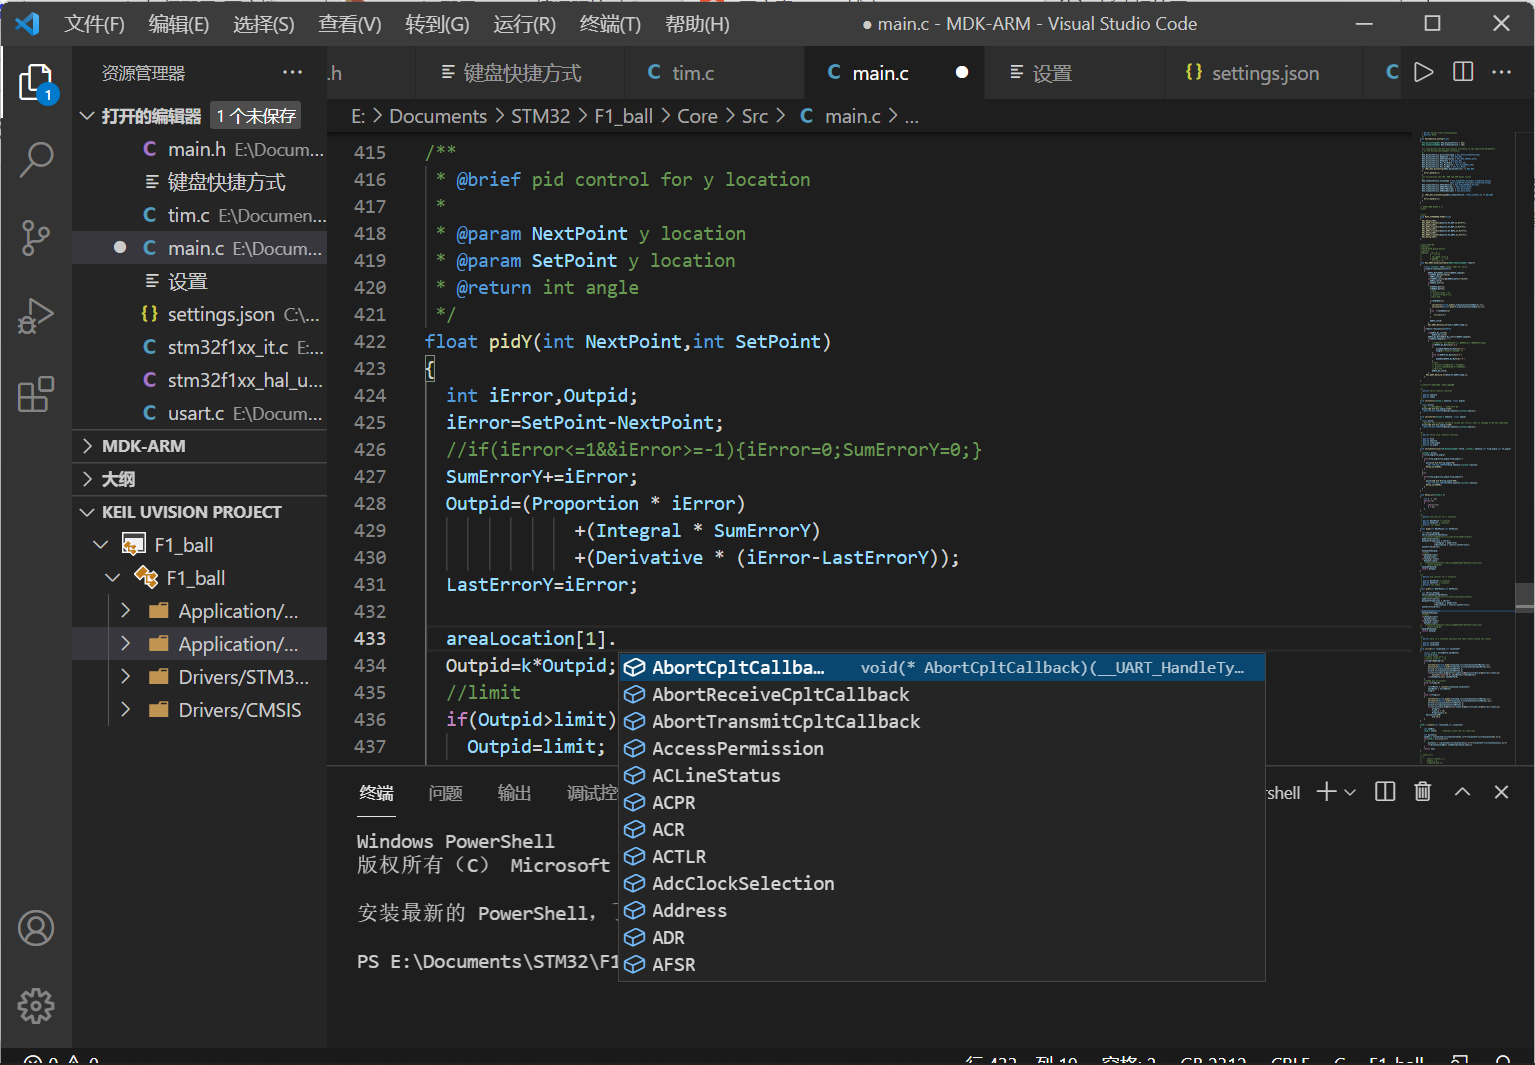This screenshot has width=1535, height=1065.
Task: Open the Extensions view
Action: [x=37, y=395]
